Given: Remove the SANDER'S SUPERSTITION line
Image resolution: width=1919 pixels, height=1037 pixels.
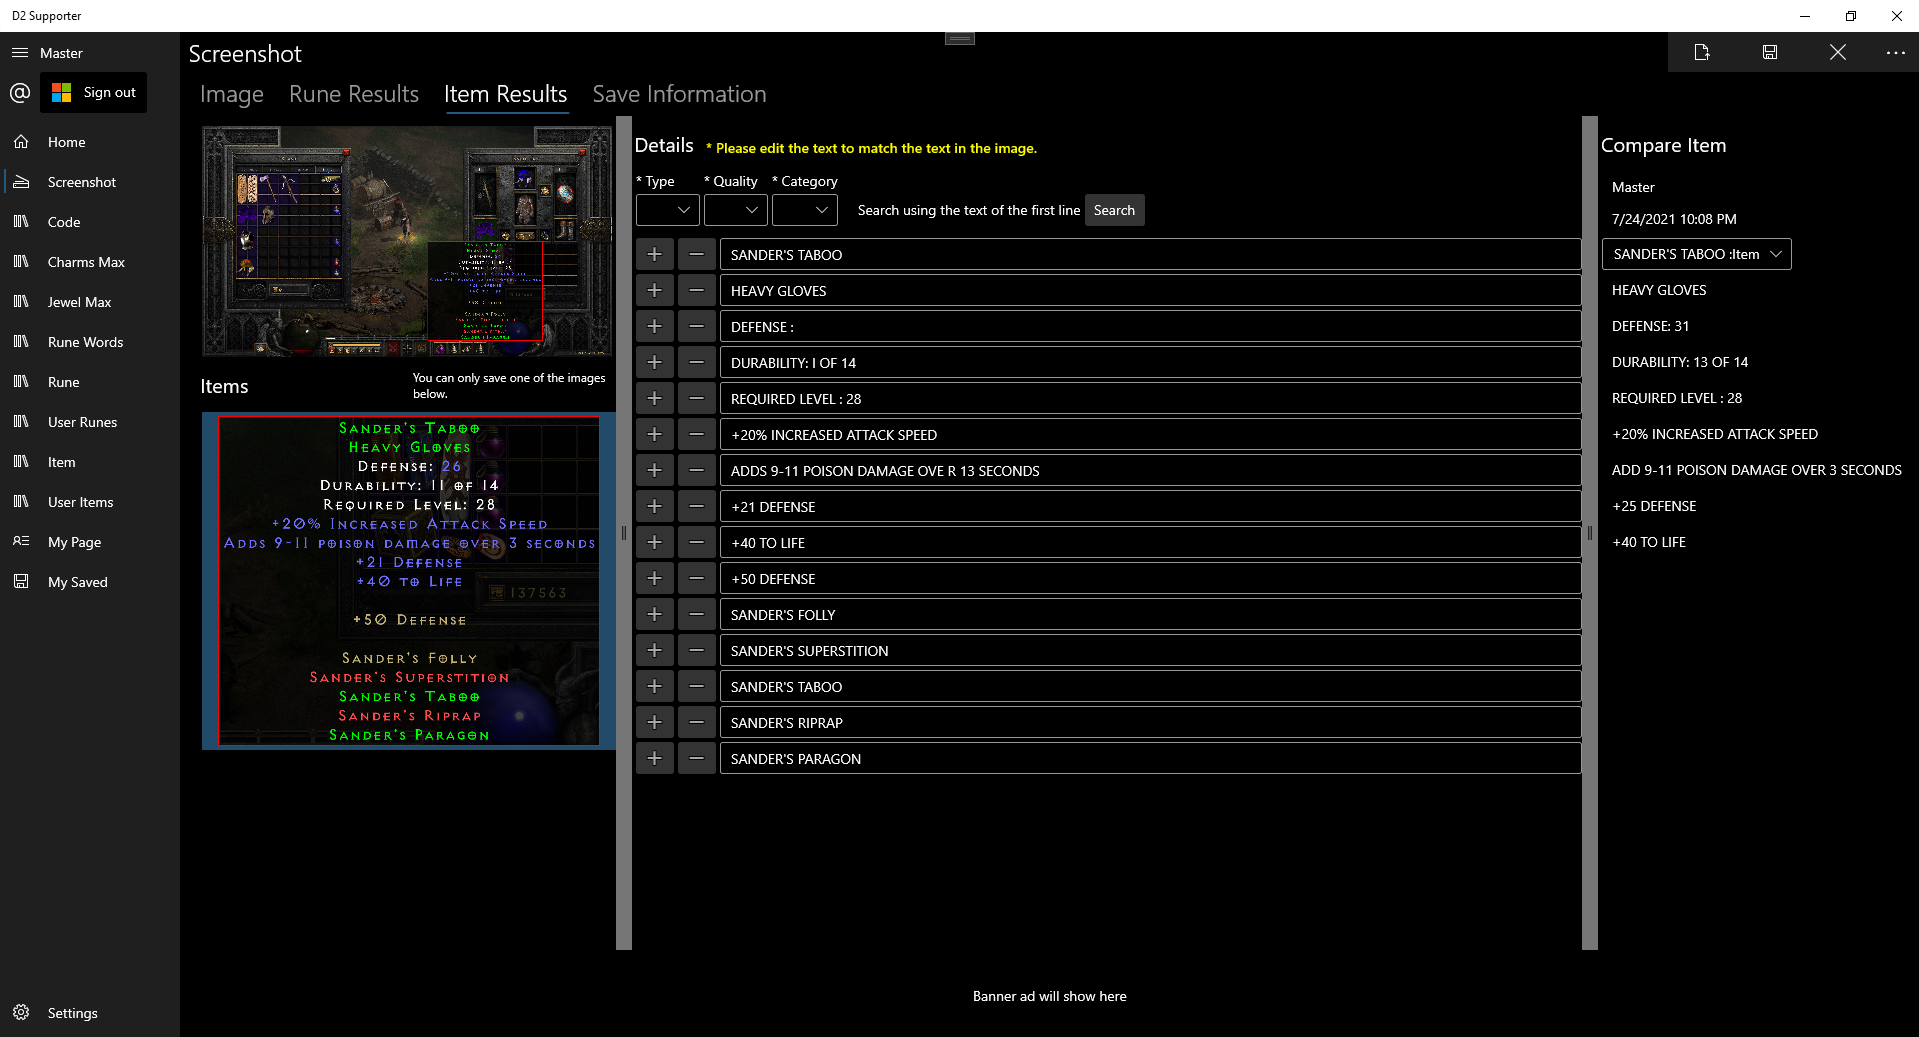Looking at the screenshot, I should tap(697, 651).
